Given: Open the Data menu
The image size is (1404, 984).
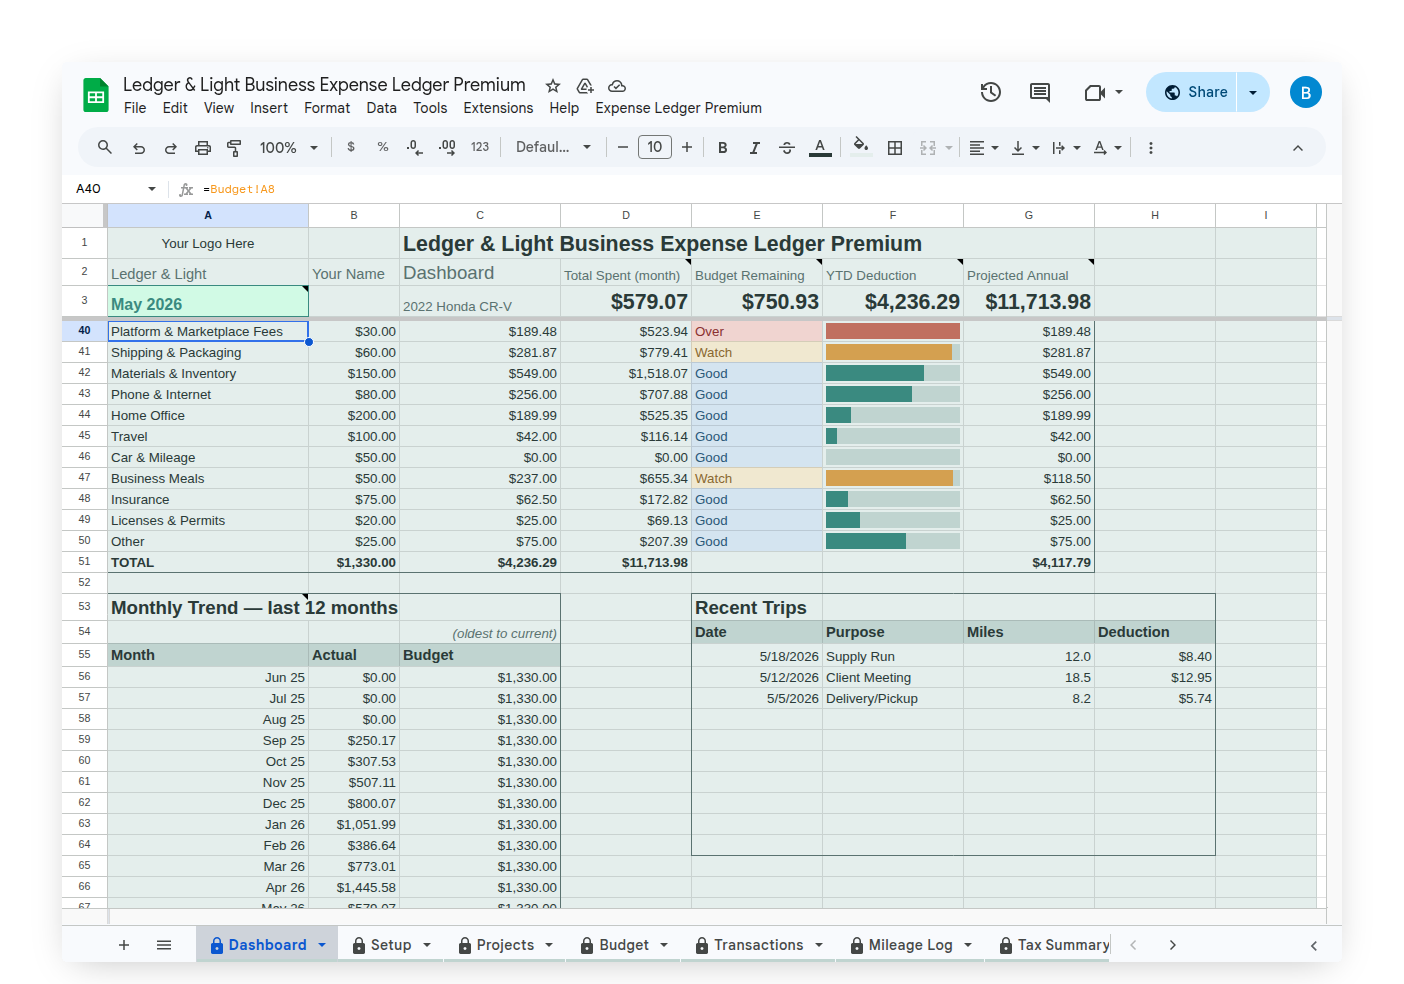Looking at the screenshot, I should pyautogui.click(x=381, y=108).
